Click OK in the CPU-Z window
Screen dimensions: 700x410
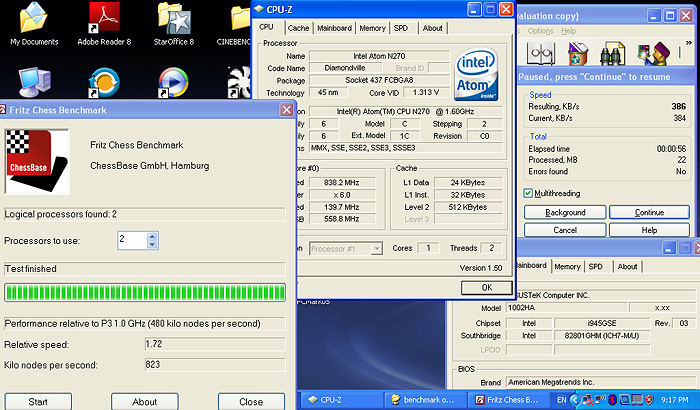pos(487,288)
